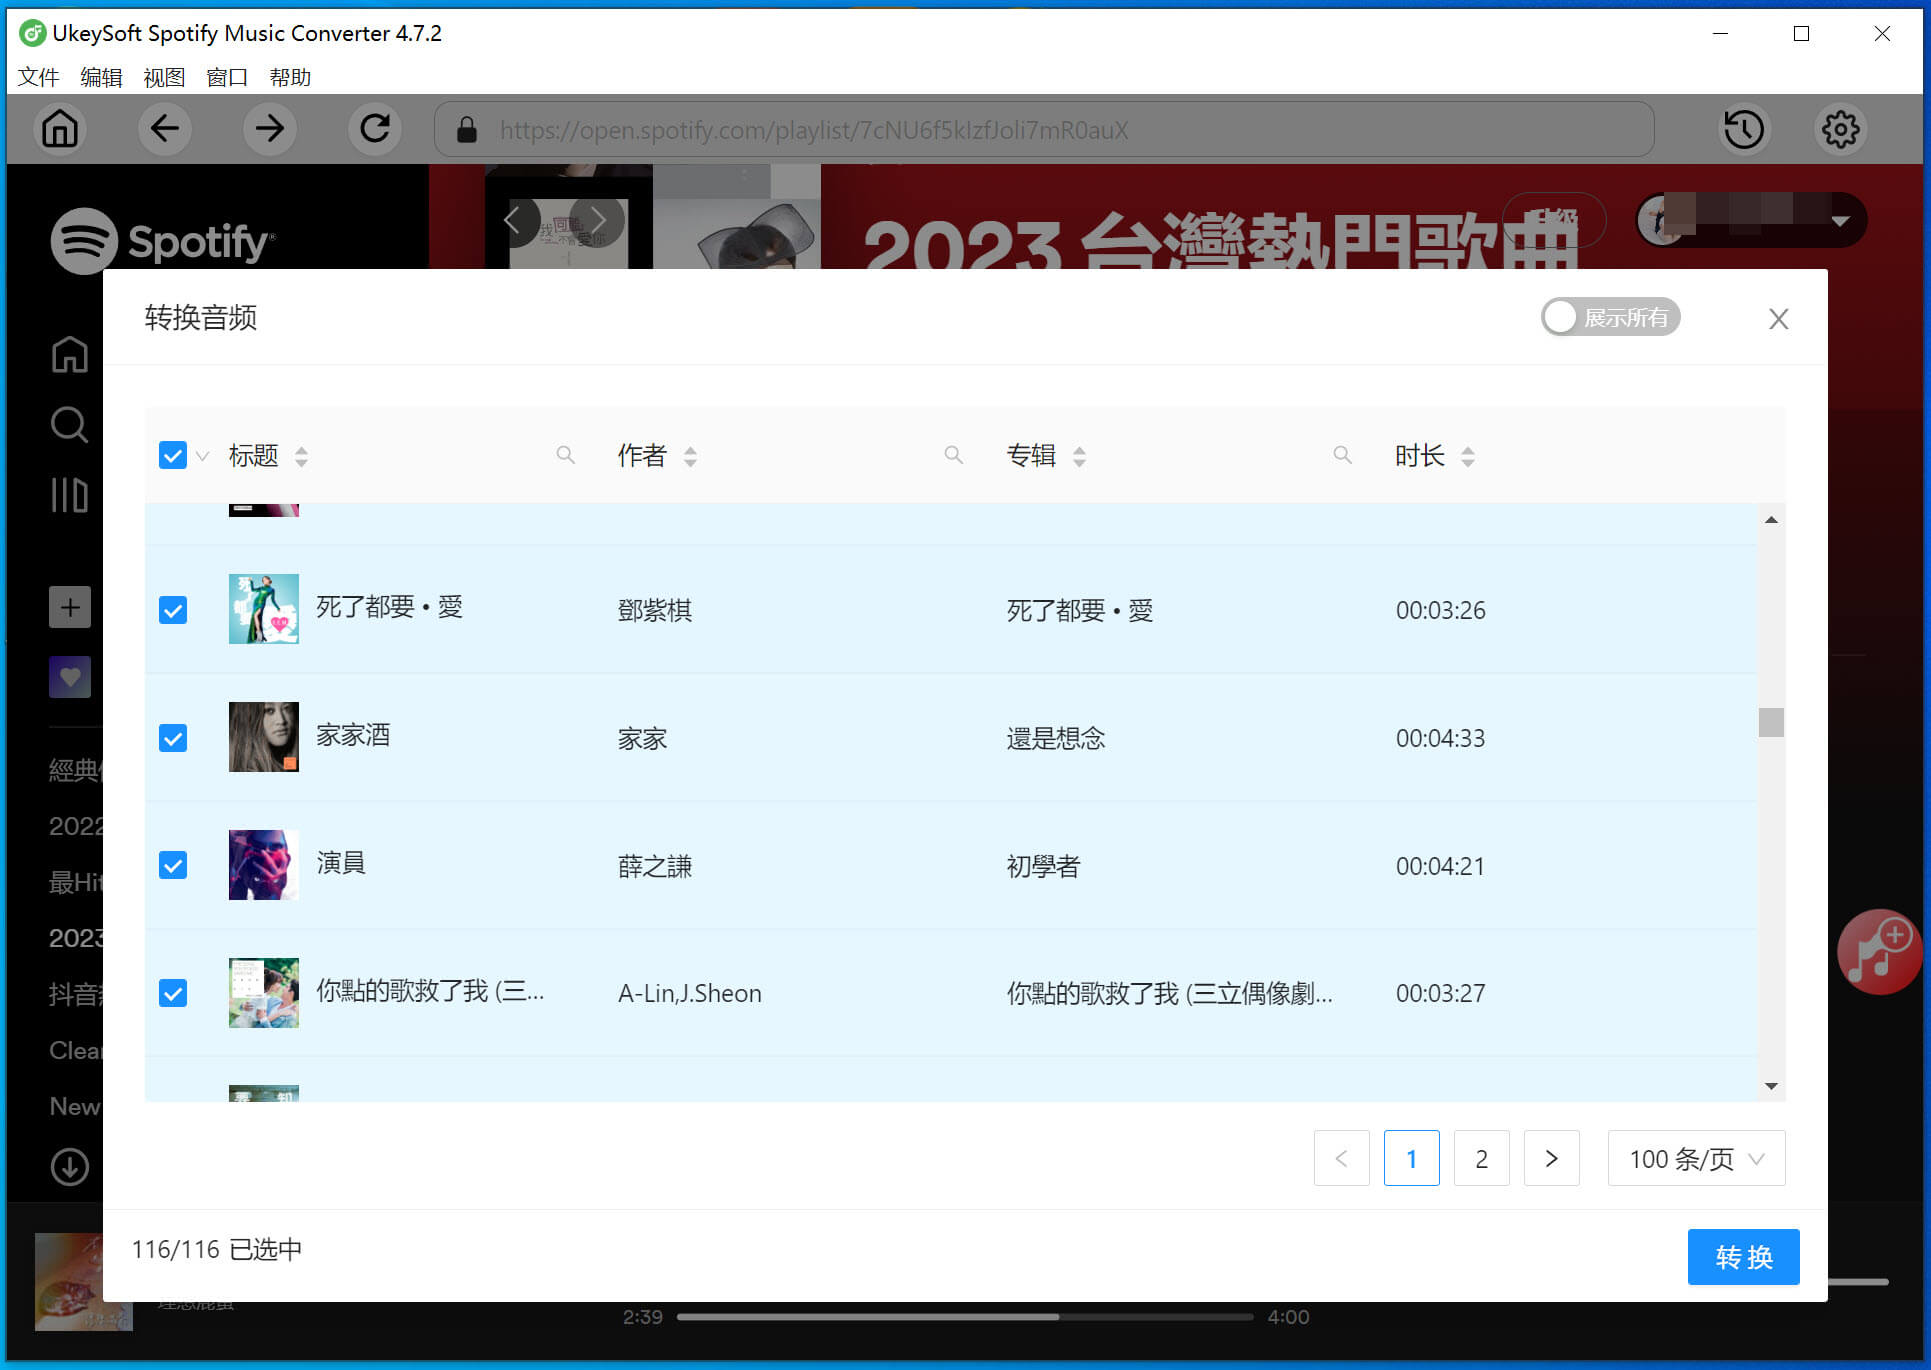
Task: Click next banner arrow on Spotify page
Action: click(x=598, y=220)
